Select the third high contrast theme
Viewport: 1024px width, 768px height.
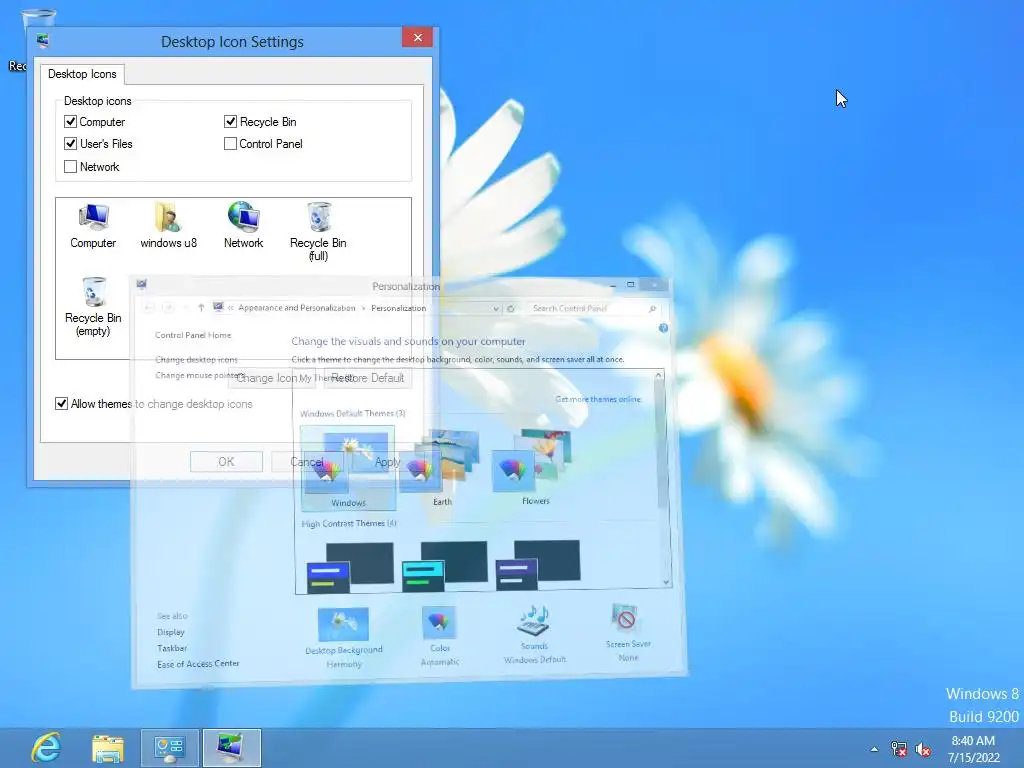(538, 564)
